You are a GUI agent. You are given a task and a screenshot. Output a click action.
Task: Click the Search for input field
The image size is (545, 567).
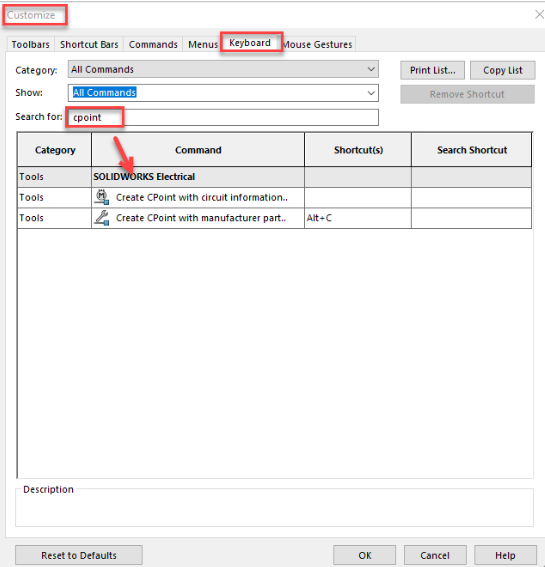223,118
